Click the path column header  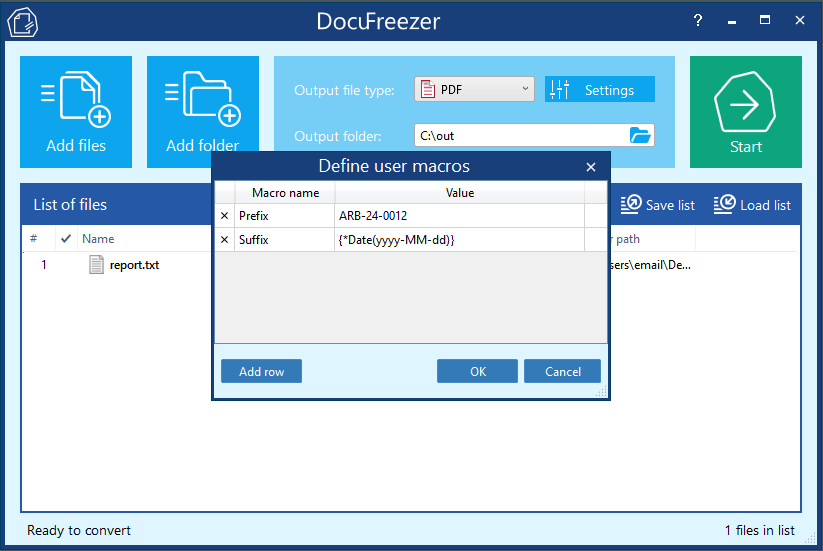pyautogui.click(x=652, y=239)
